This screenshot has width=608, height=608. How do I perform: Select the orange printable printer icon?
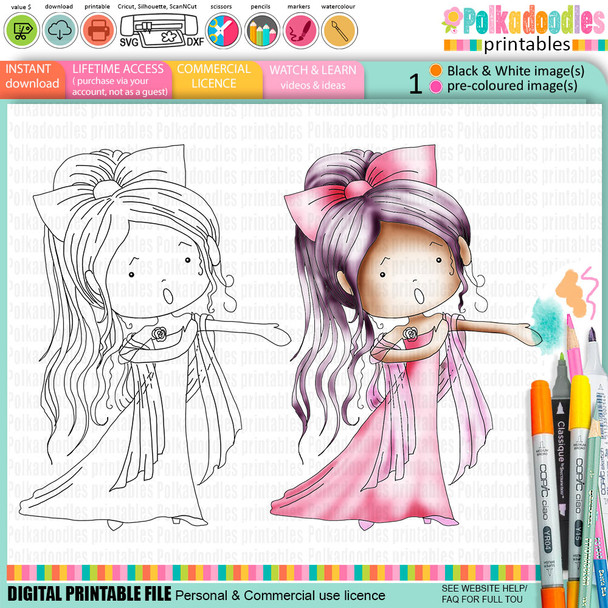click(96, 31)
